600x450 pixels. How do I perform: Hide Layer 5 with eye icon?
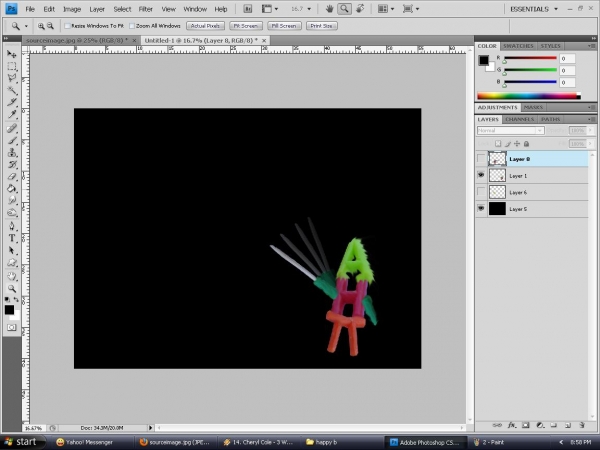(x=481, y=209)
